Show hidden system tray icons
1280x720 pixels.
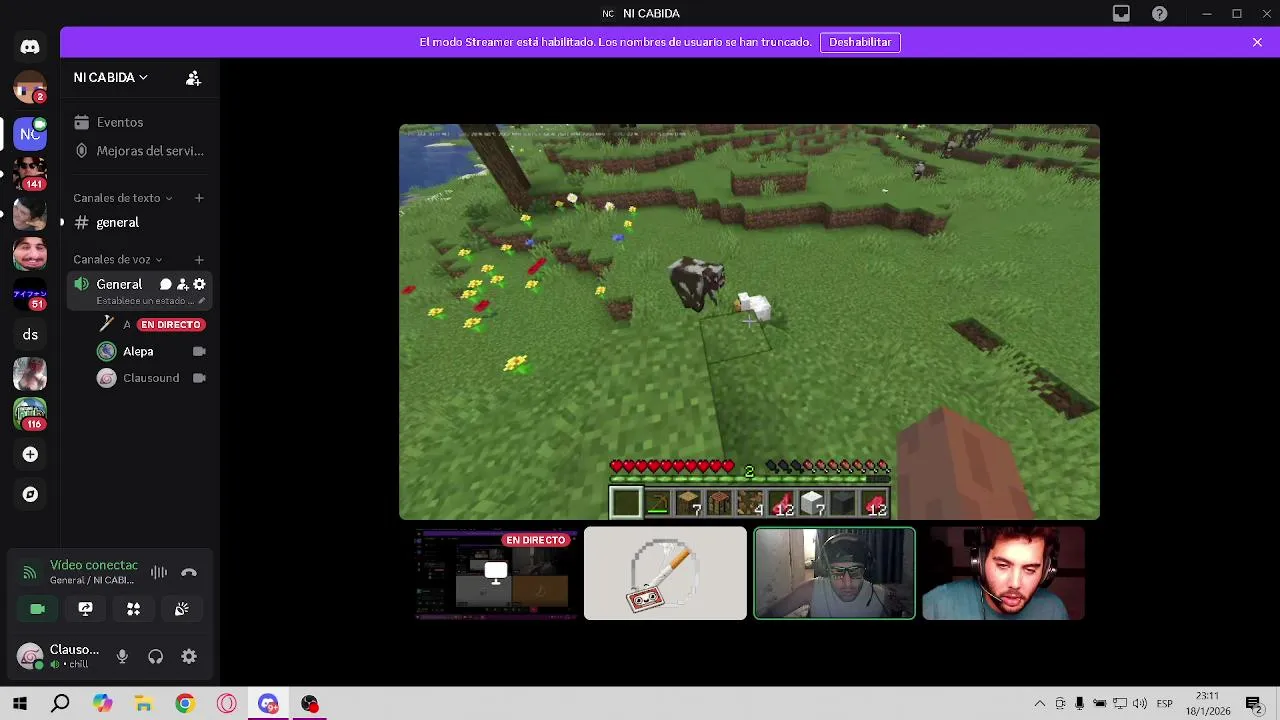pos(1040,704)
